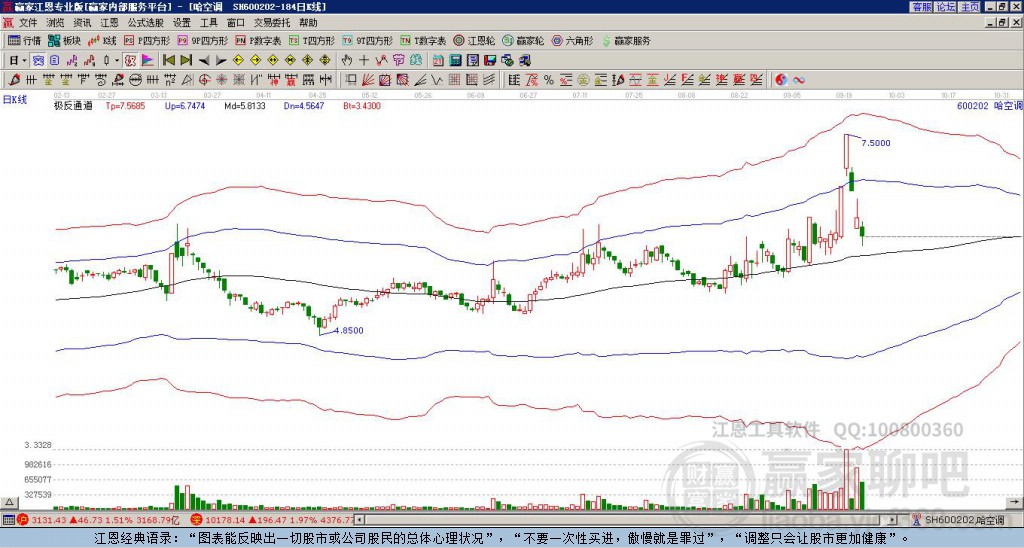Open the 论坛 link
Image resolution: width=1024 pixels, height=548 pixels.
(945, 7)
